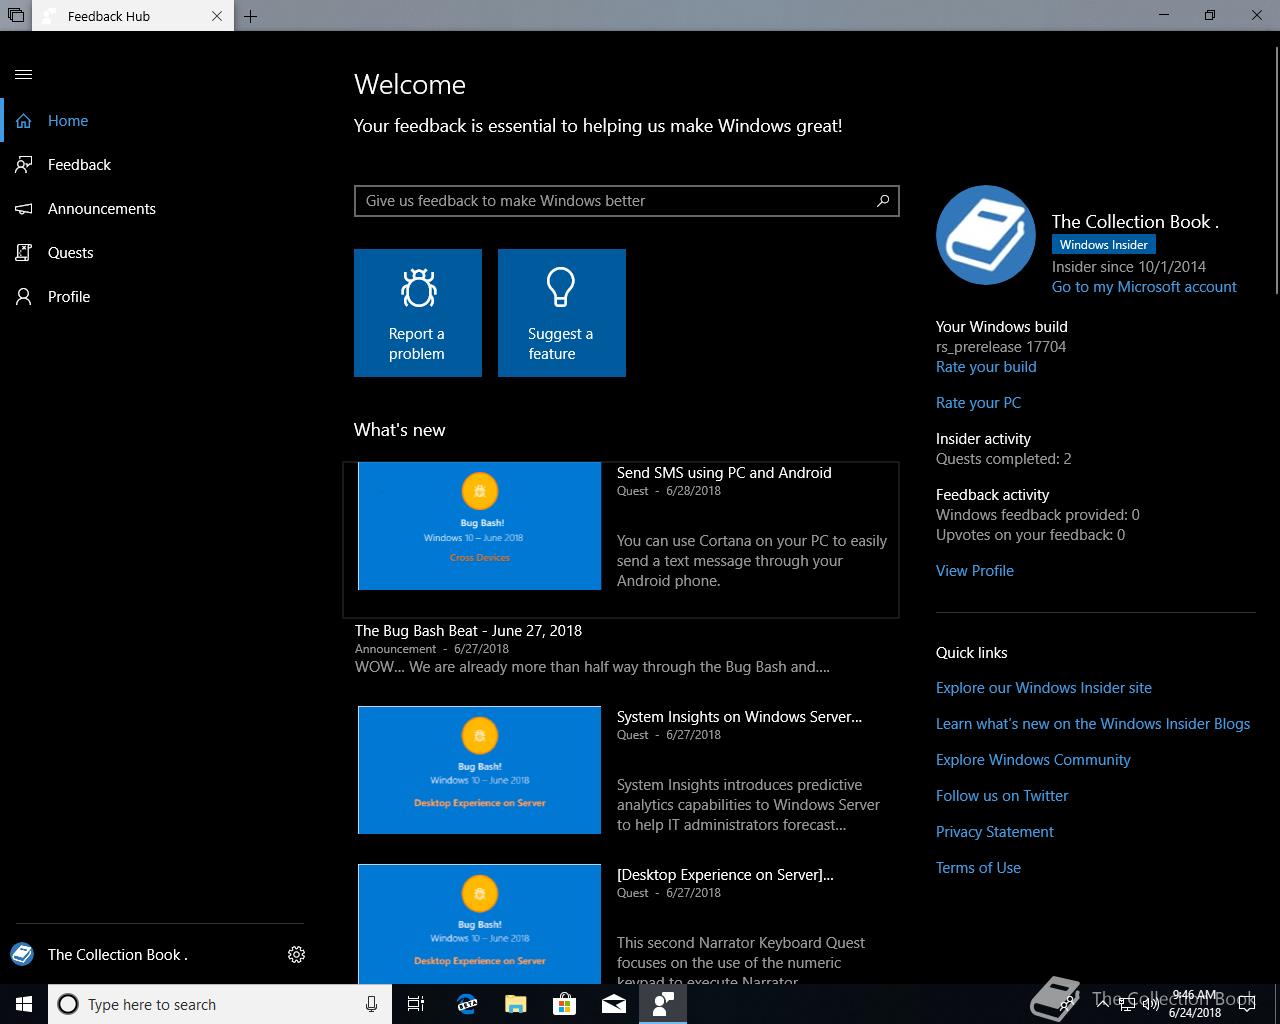Open Windows Insider Blogs link
This screenshot has height=1024, width=1280.
pos(1093,724)
